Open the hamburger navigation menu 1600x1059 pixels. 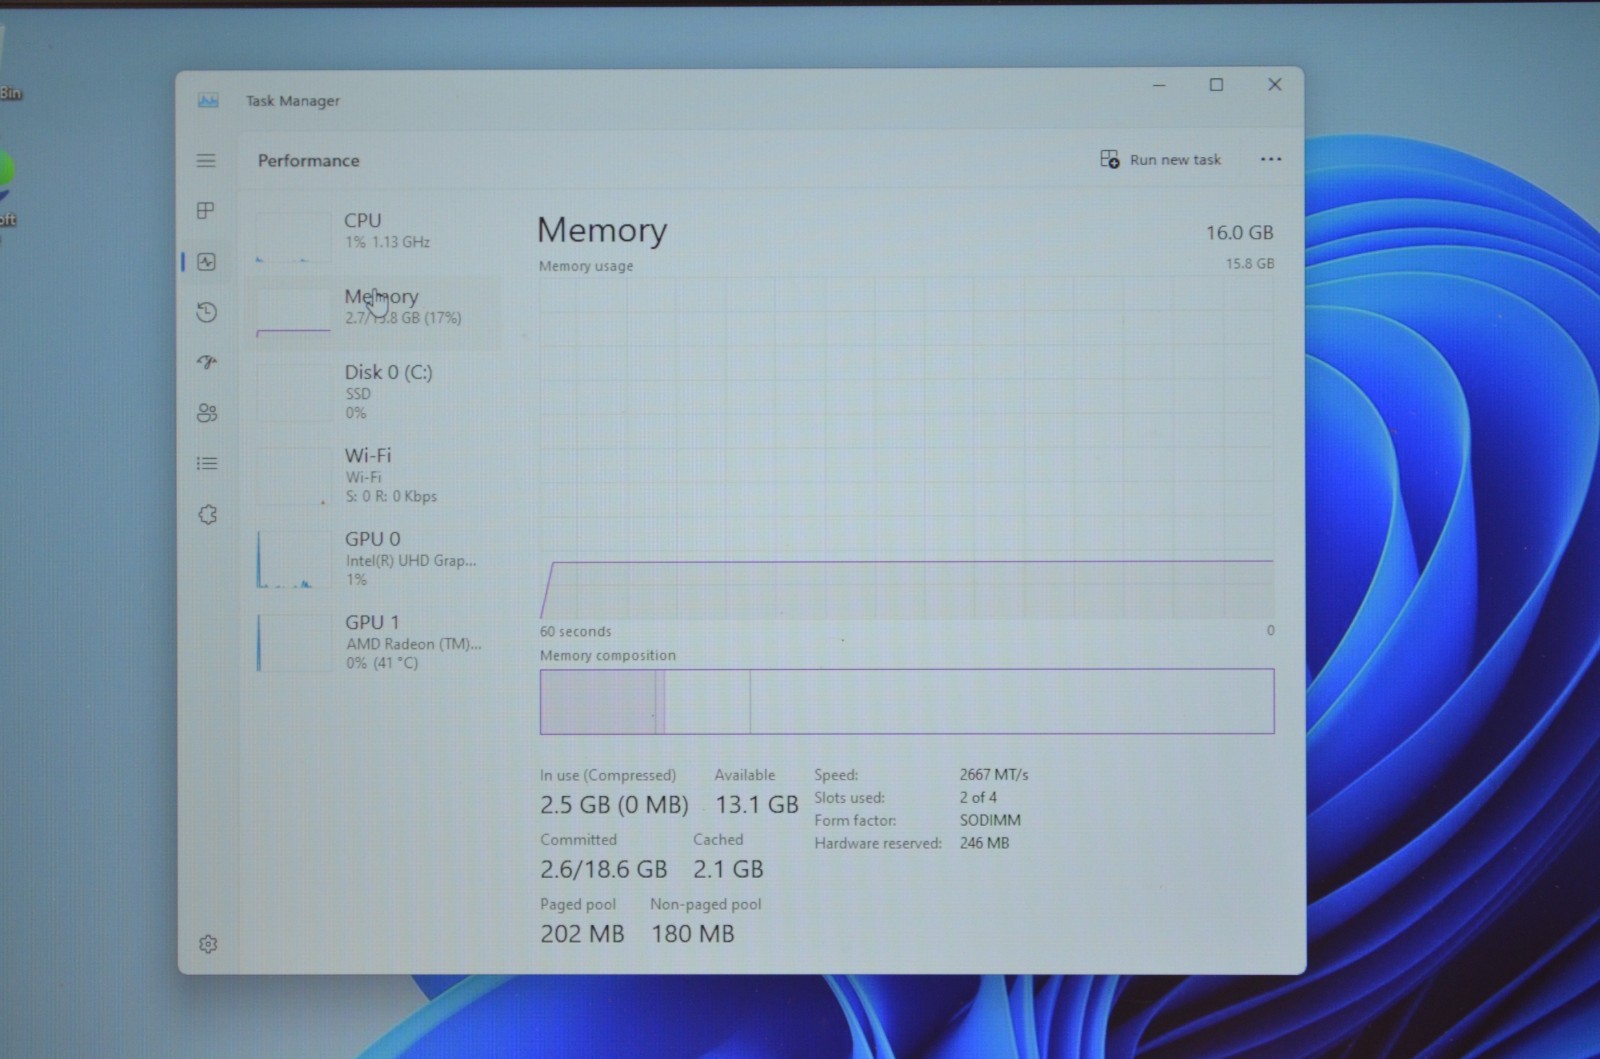pos(206,160)
